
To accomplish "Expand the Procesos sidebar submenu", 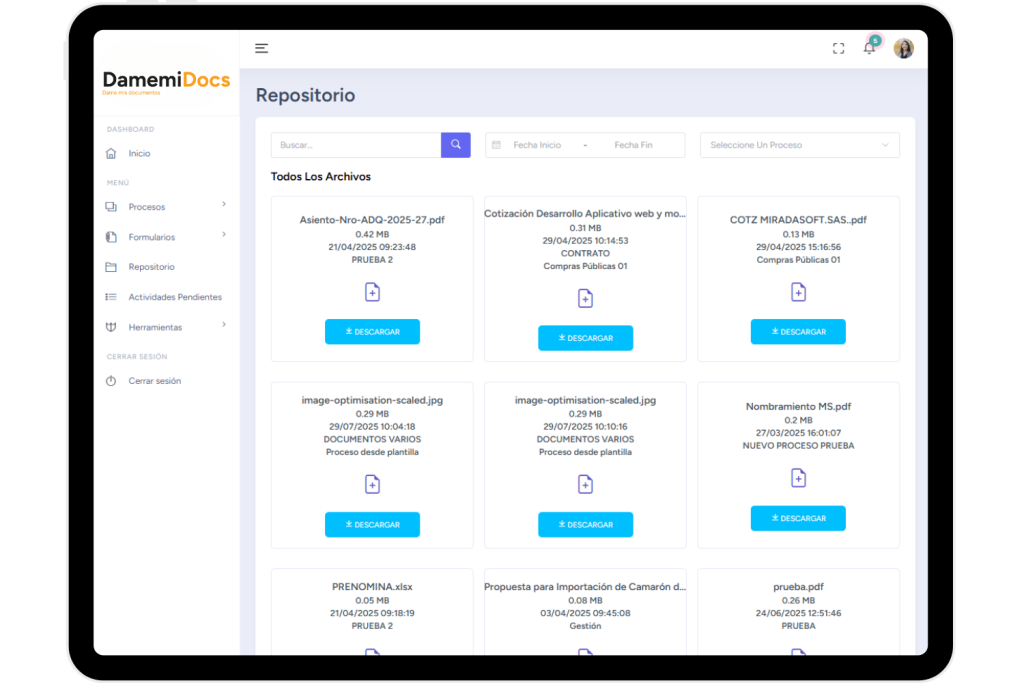I will [166, 207].
